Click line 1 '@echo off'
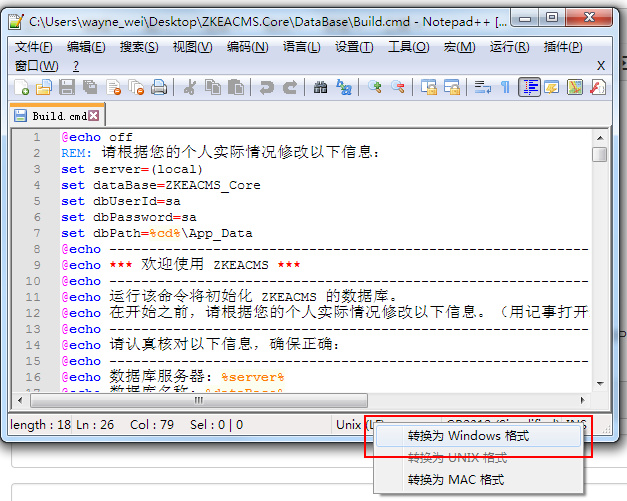Viewport: 627px width, 501px height. tap(97, 137)
